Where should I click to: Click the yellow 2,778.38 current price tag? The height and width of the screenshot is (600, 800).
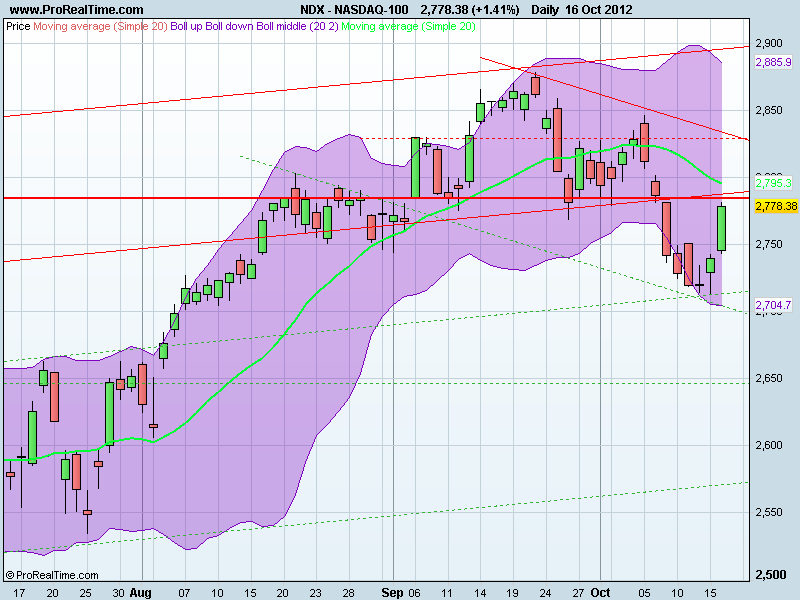(776, 206)
